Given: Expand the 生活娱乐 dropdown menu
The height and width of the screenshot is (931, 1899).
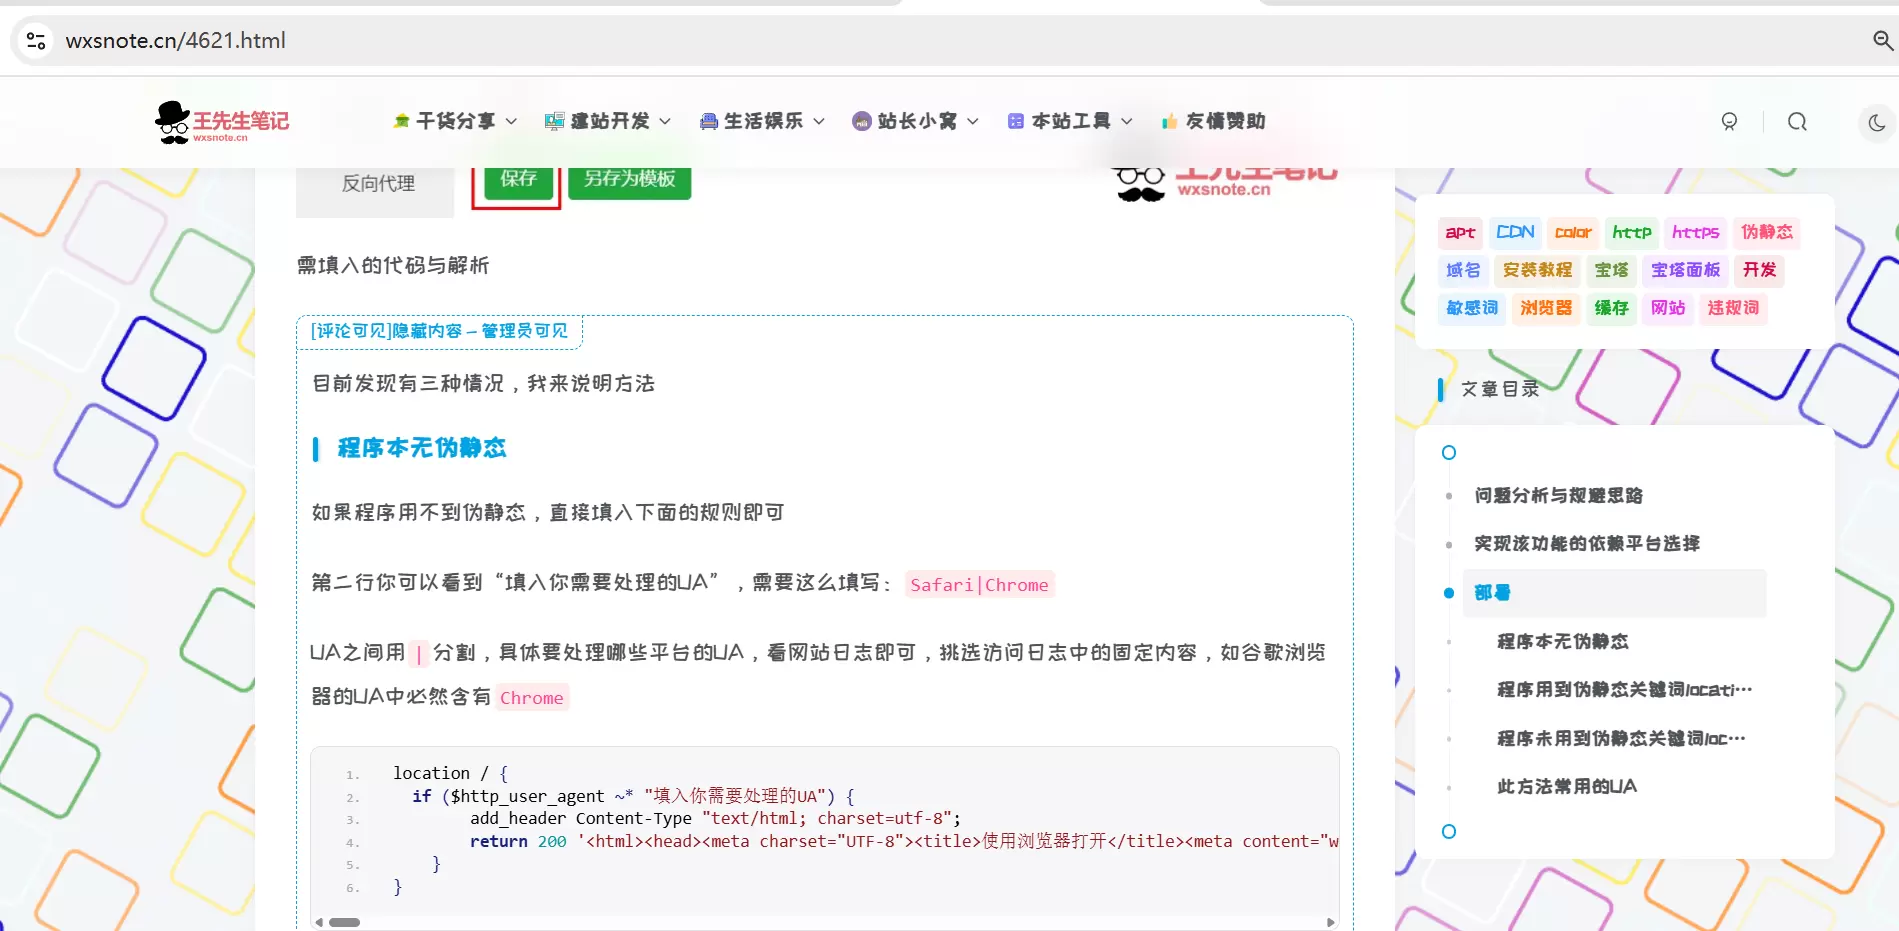Looking at the screenshot, I should click(x=762, y=121).
